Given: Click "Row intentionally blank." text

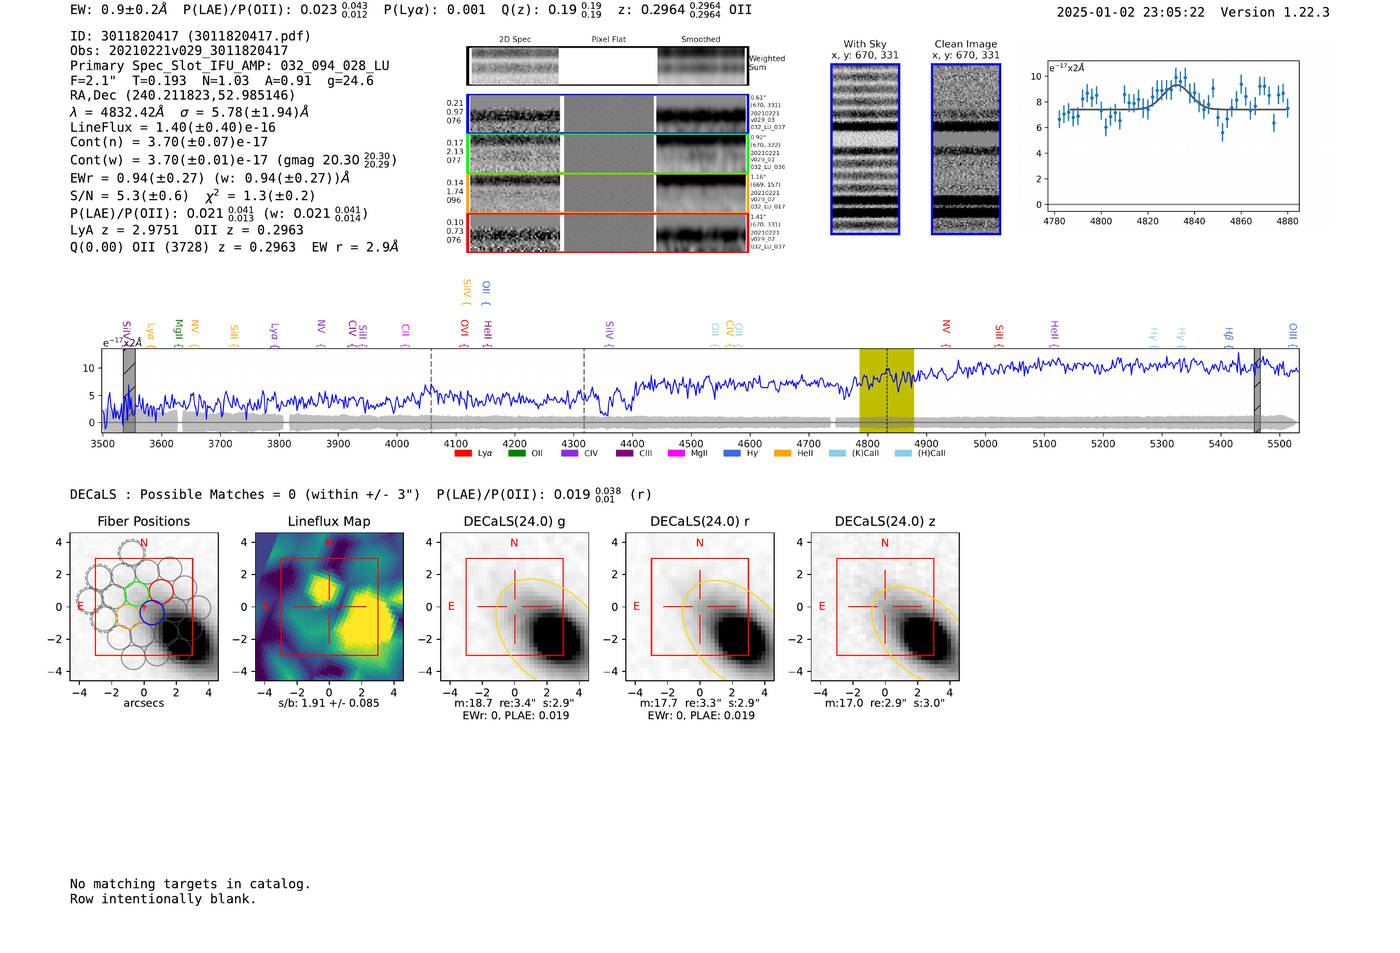Looking at the screenshot, I should pyautogui.click(x=163, y=899).
